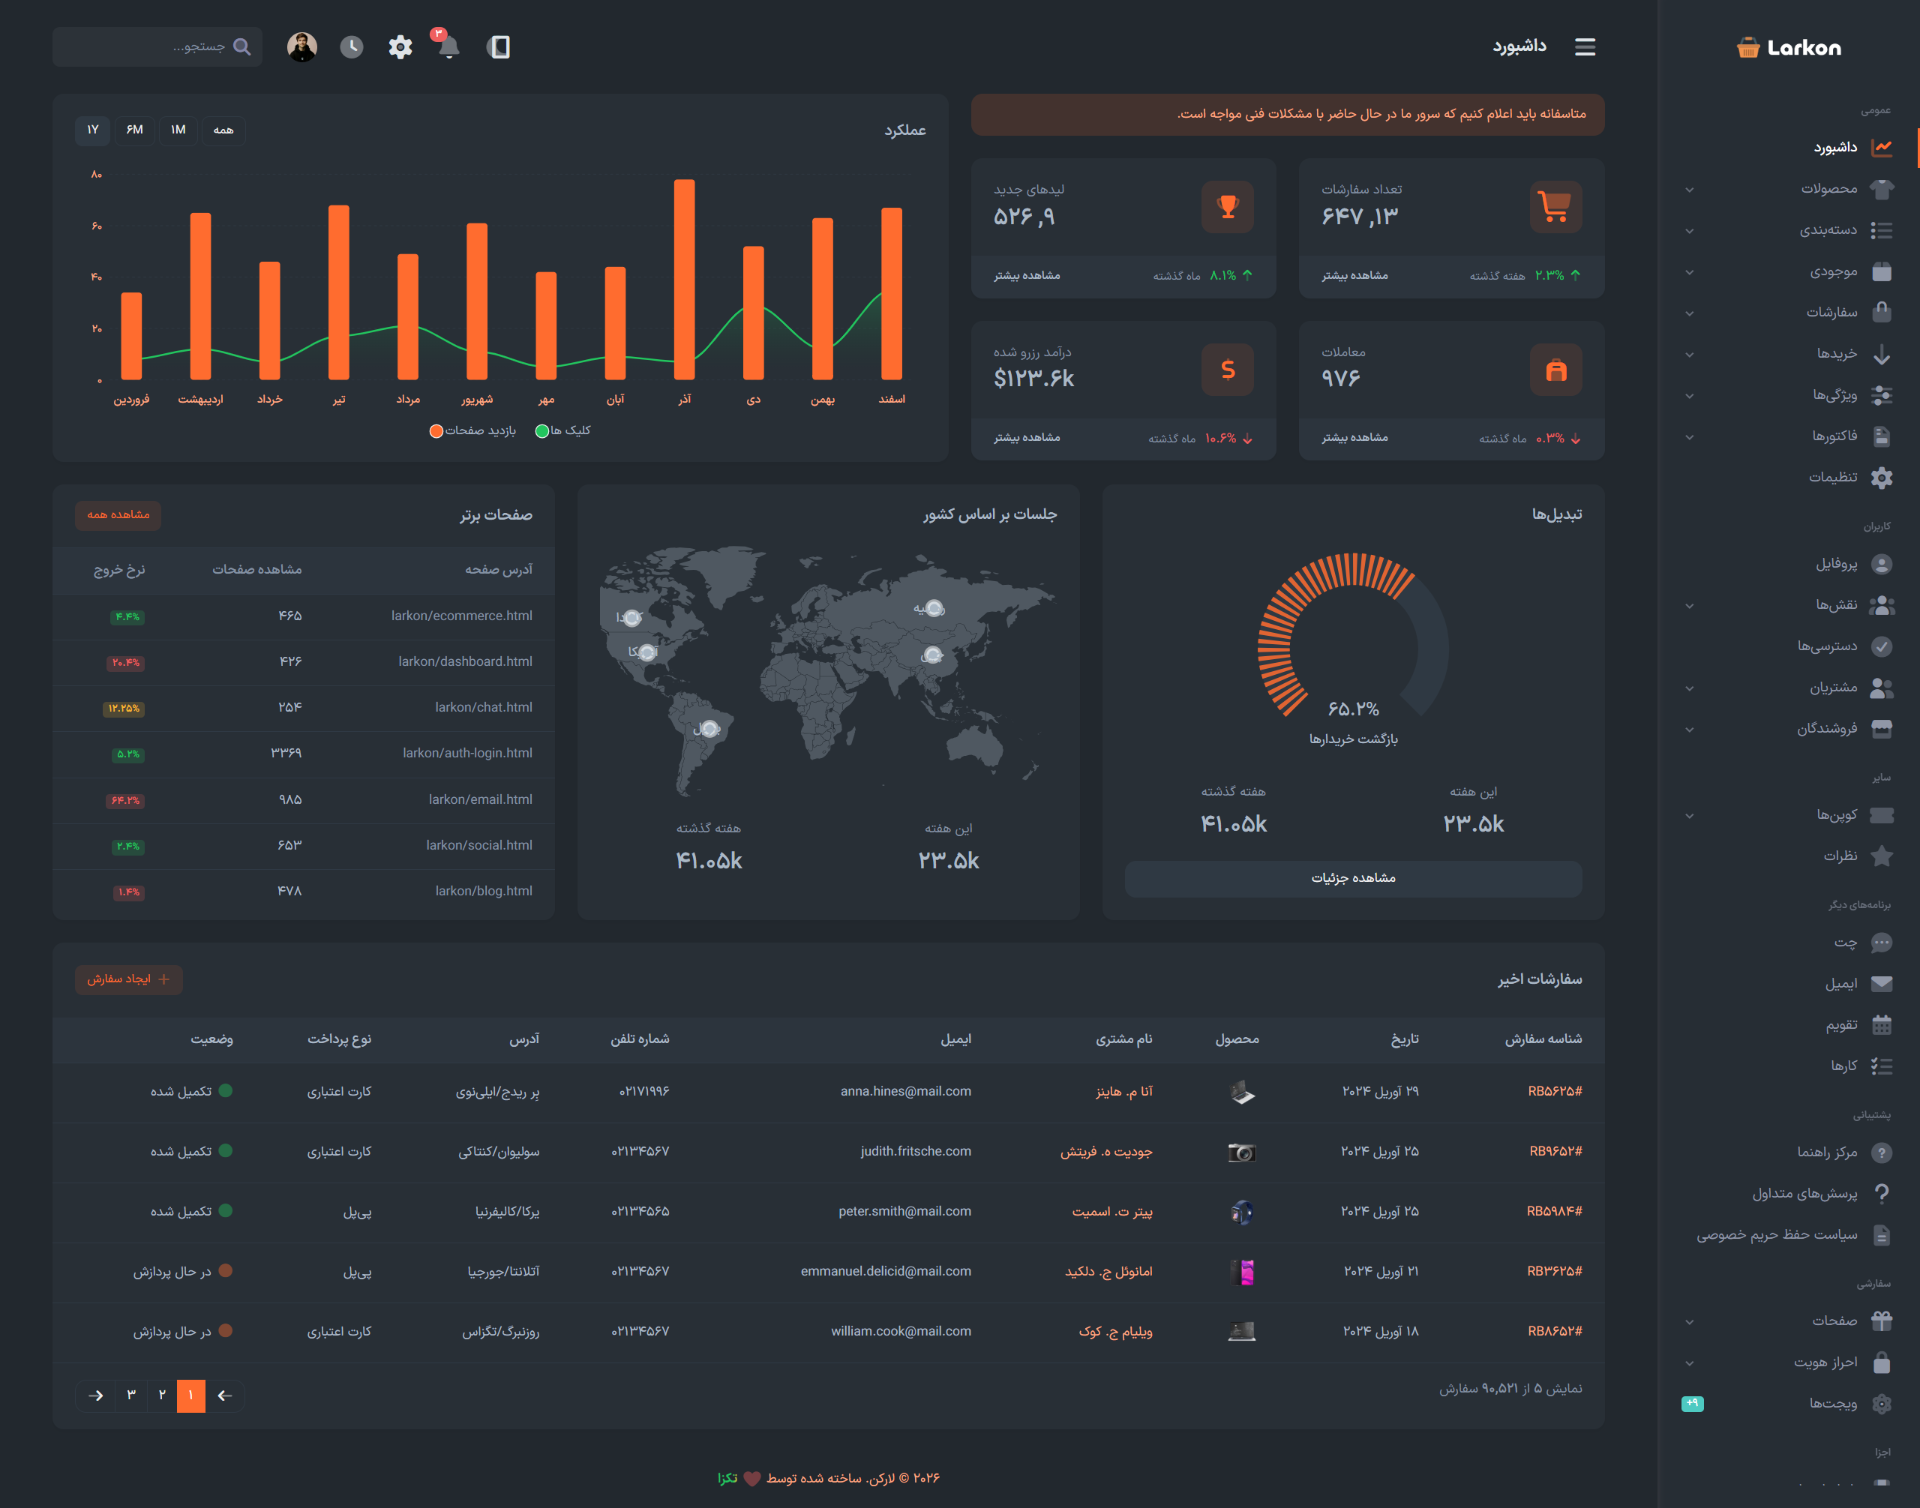Image resolution: width=1920 pixels, height=1508 pixels.
Task: Click the search input field
Action: 157,47
